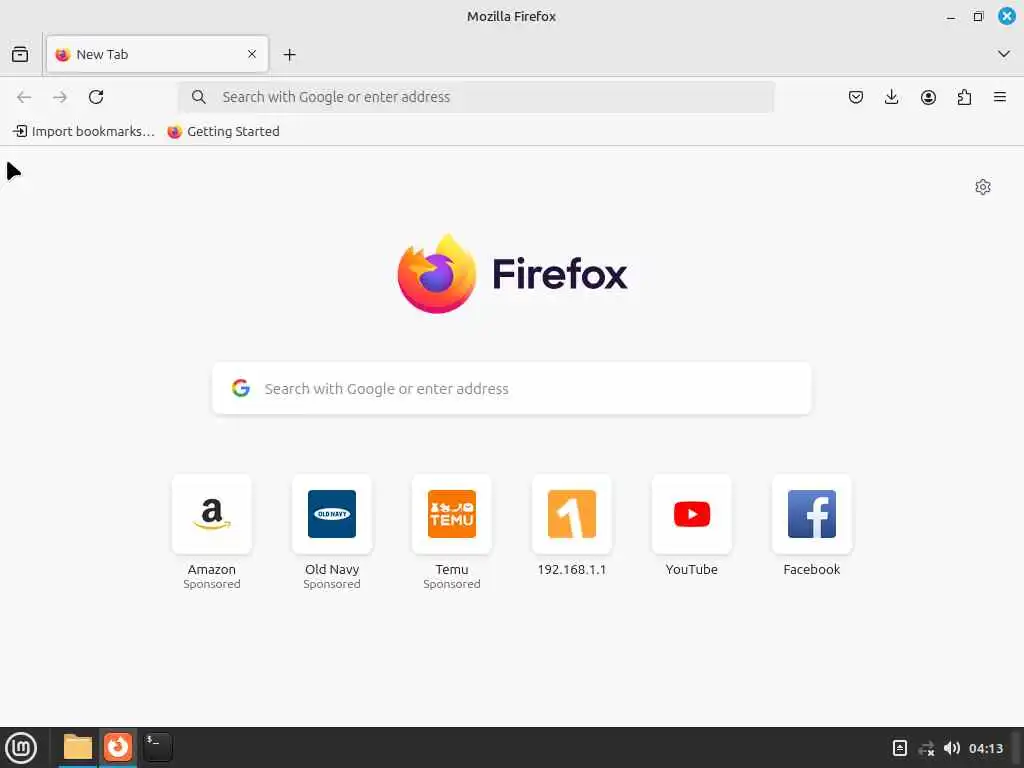Open the Extensions panel

point(964,97)
